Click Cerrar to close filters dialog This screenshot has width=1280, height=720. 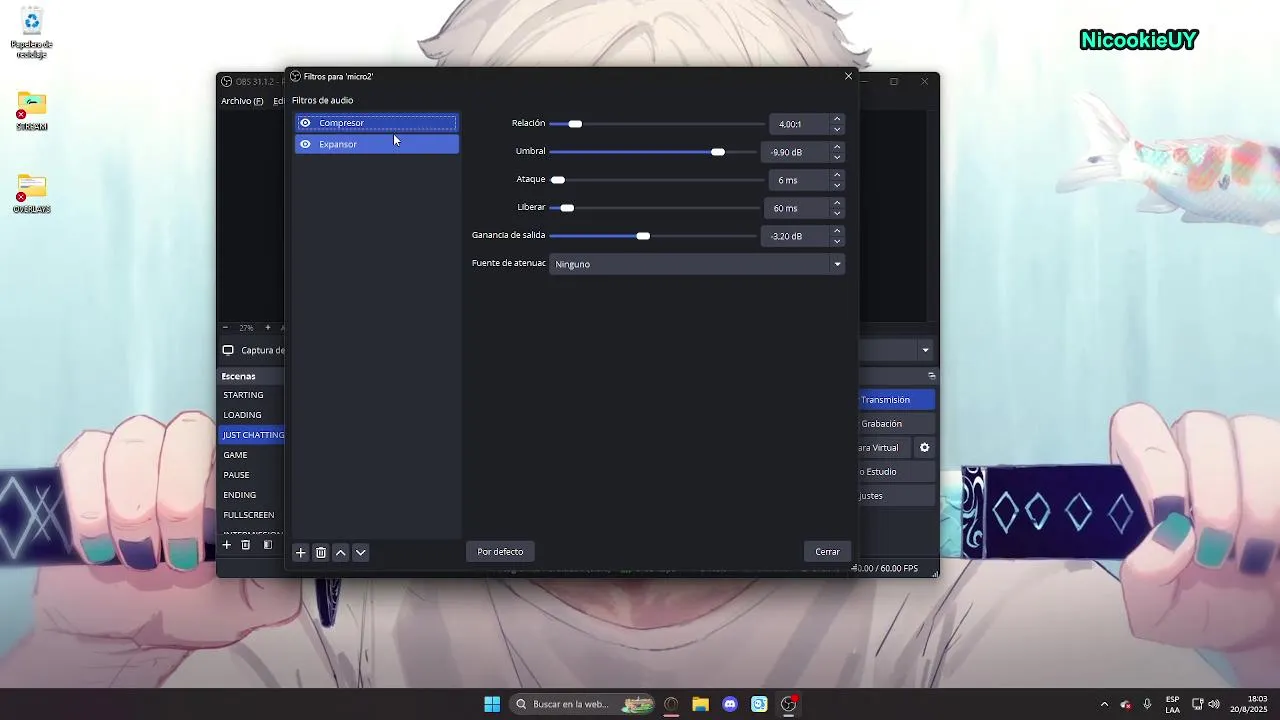pos(827,552)
